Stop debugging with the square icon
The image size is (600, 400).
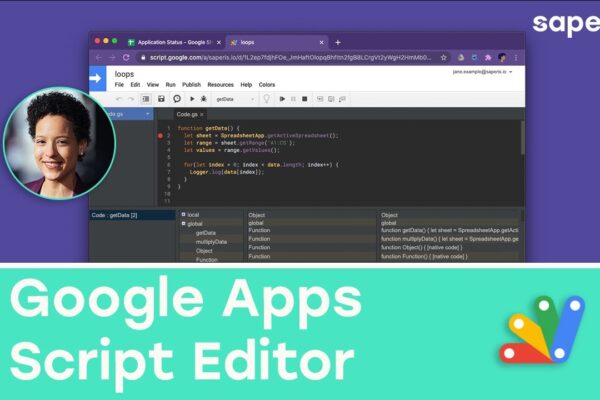tap(305, 99)
